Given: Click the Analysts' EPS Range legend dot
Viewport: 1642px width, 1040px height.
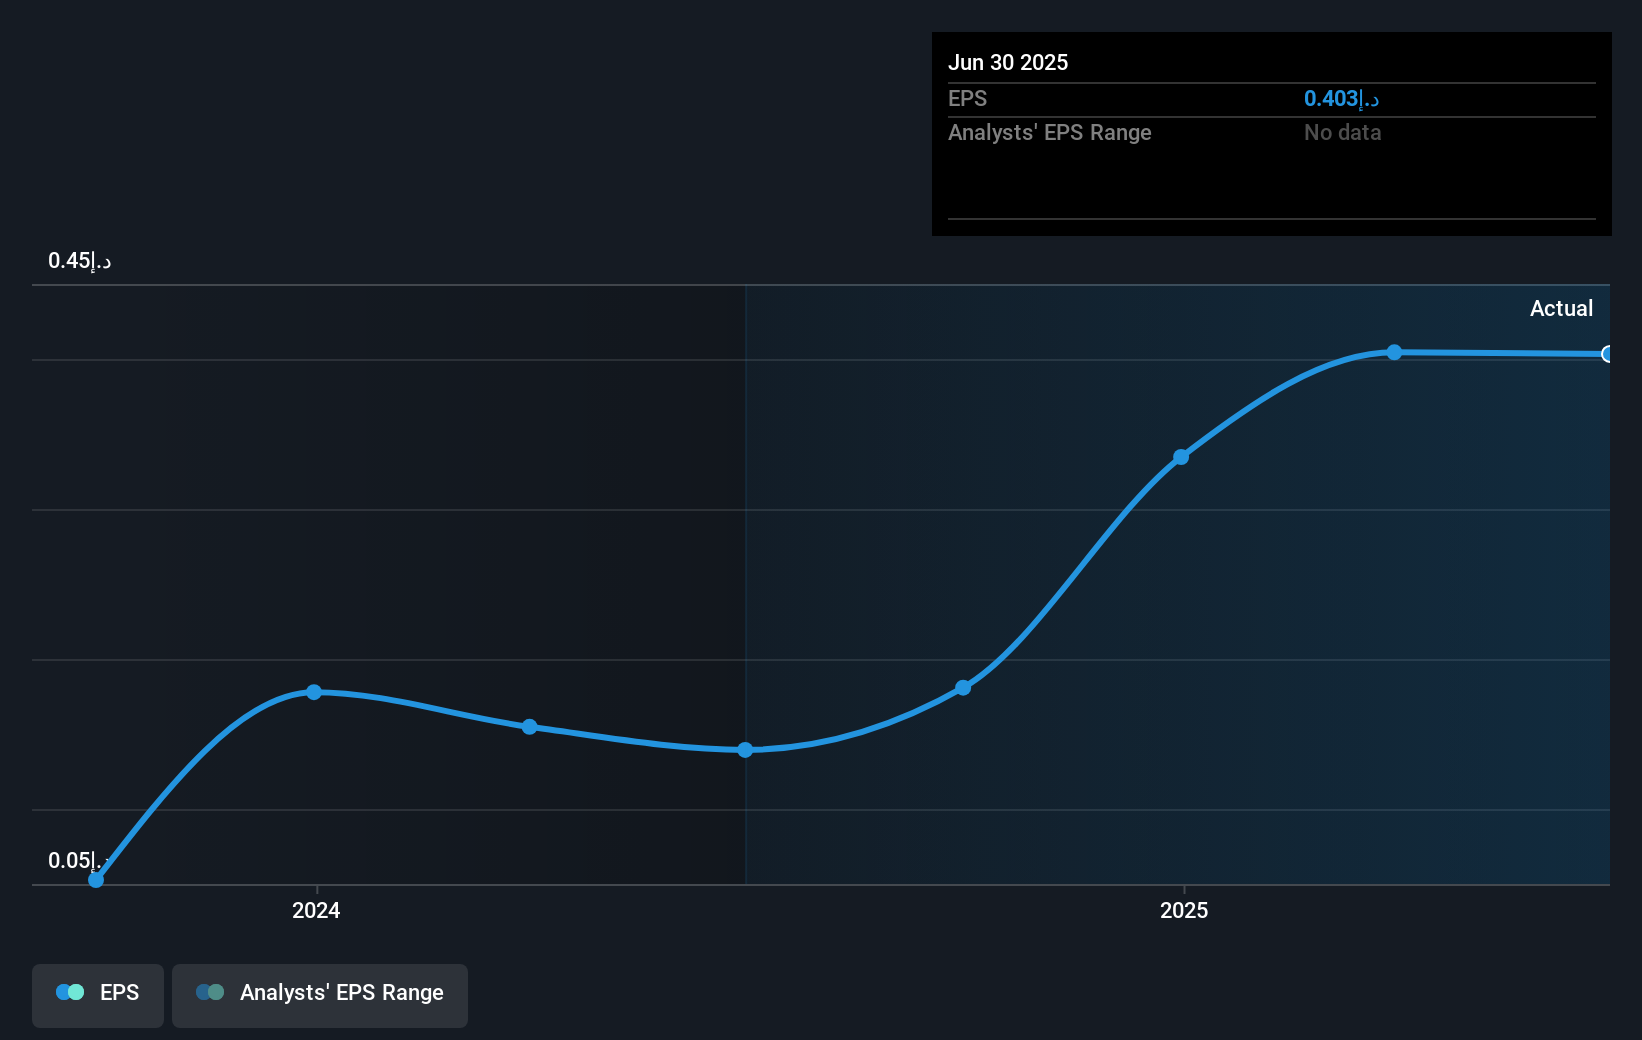Looking at the screenshot, I should pyautogui.click(x=209, y=992).
